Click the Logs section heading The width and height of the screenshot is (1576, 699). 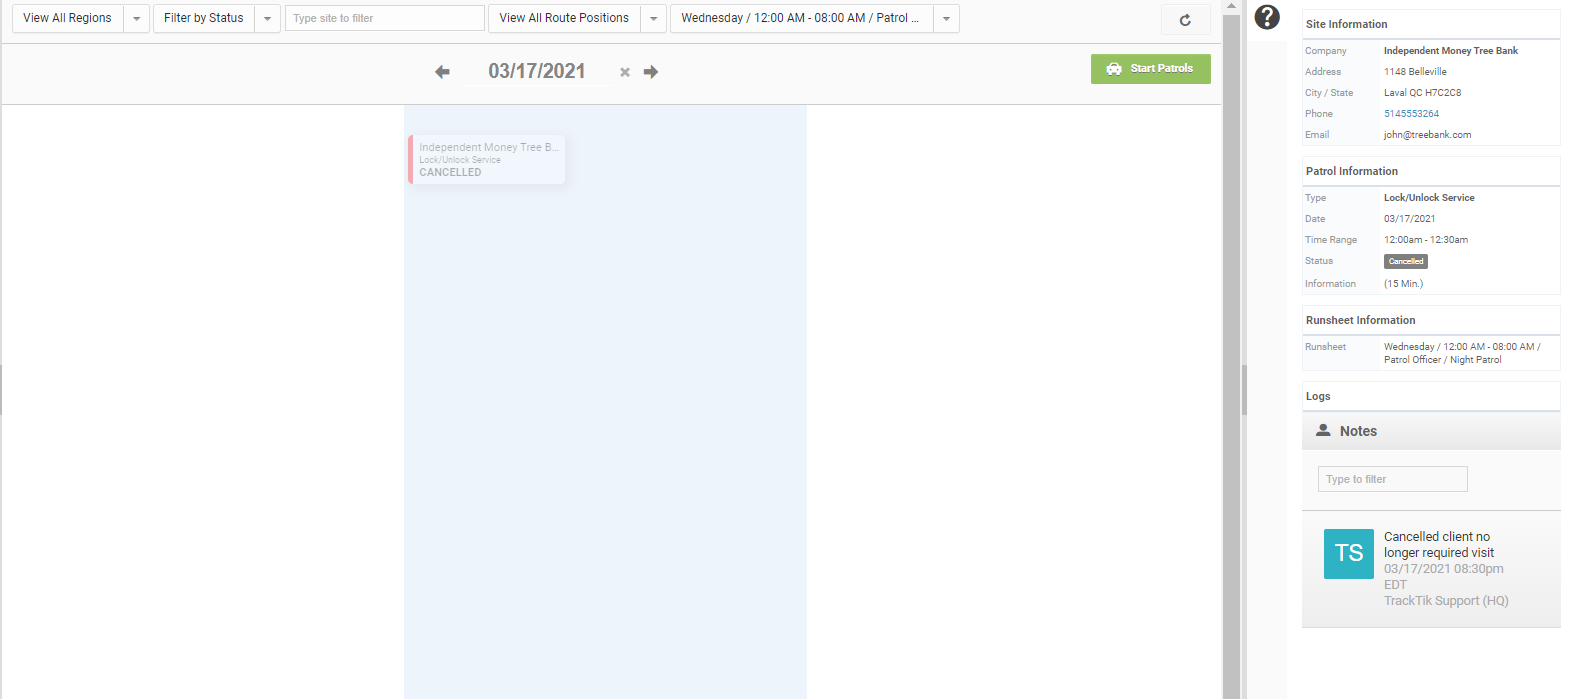(x=1318, y=397)
